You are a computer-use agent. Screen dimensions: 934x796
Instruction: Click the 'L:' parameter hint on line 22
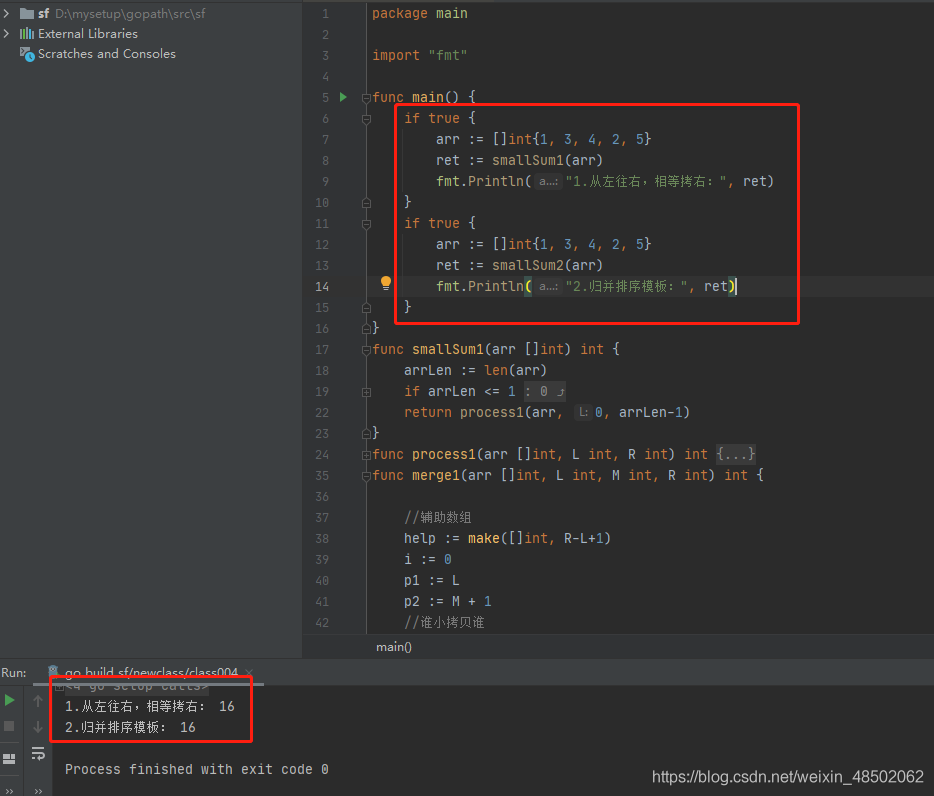pos(583,412)
